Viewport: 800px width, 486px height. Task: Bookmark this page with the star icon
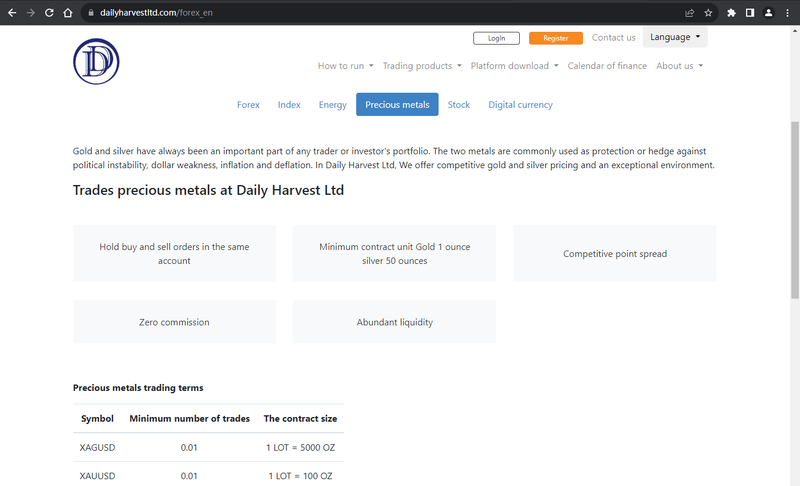click(x=708, y=13)
